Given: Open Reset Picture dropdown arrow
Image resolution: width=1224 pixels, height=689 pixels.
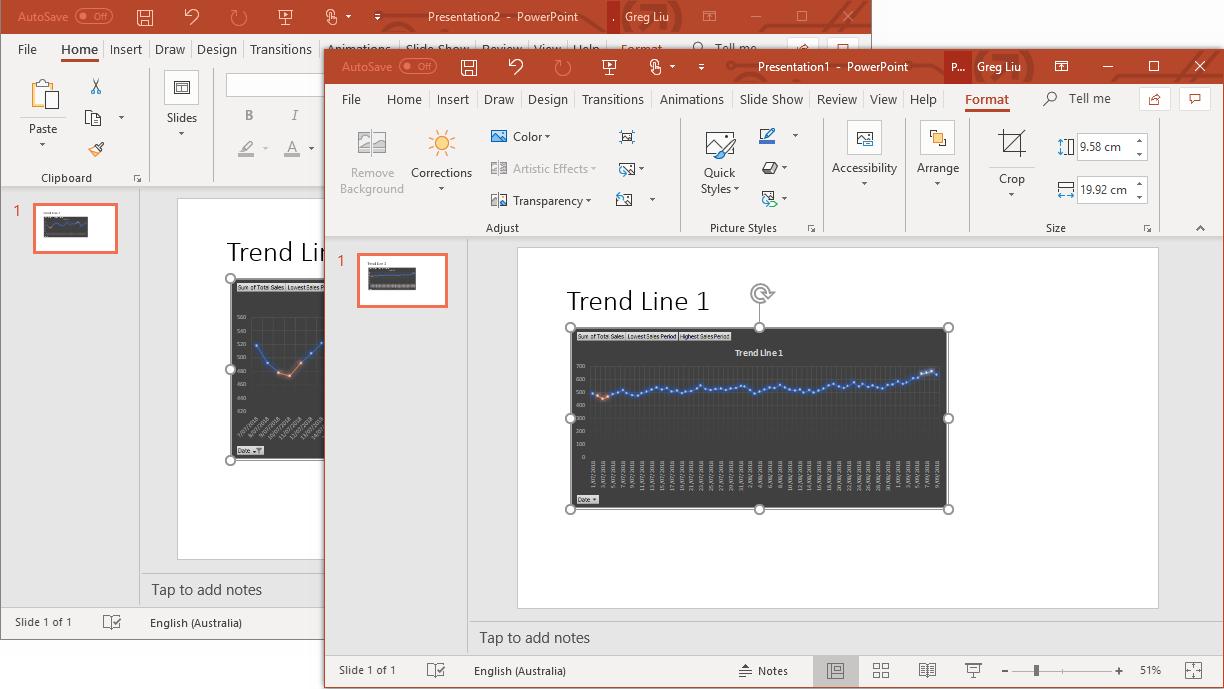Looking at the screenshot, I should [652, 200].
